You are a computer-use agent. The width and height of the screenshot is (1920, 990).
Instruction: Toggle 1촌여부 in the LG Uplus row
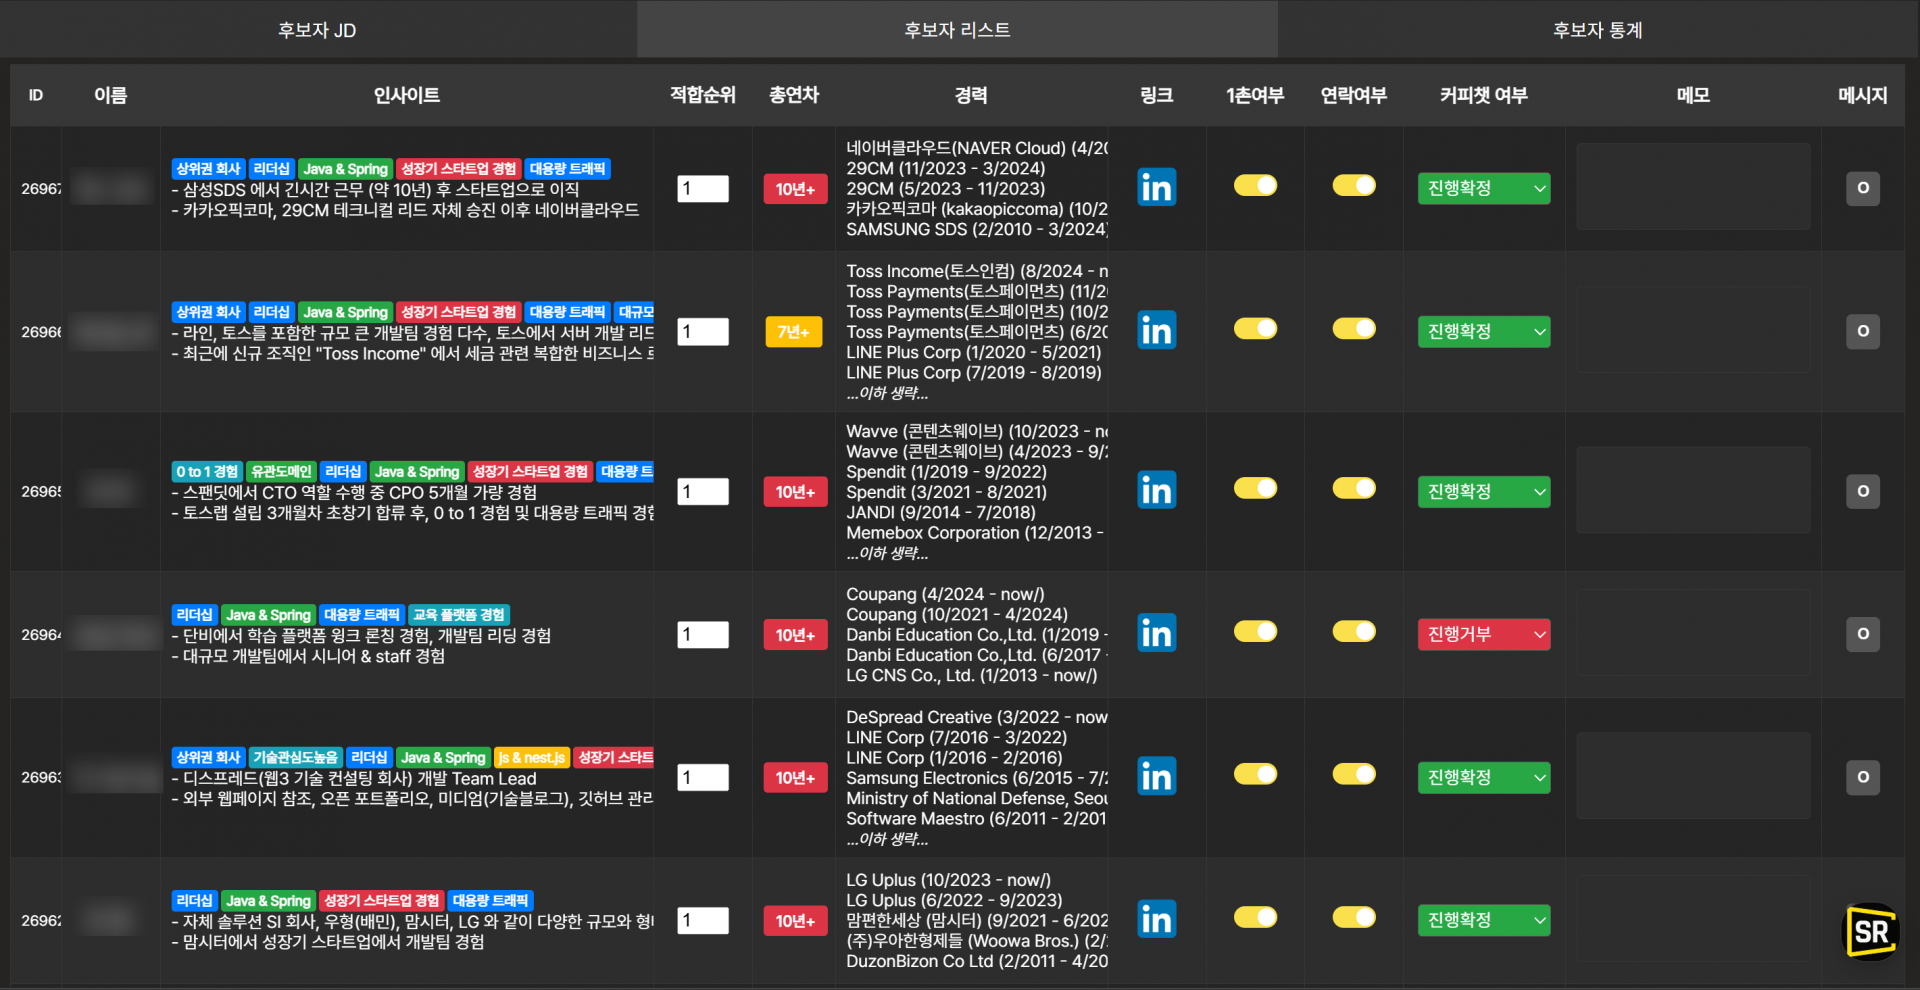tap(1255, 917)
